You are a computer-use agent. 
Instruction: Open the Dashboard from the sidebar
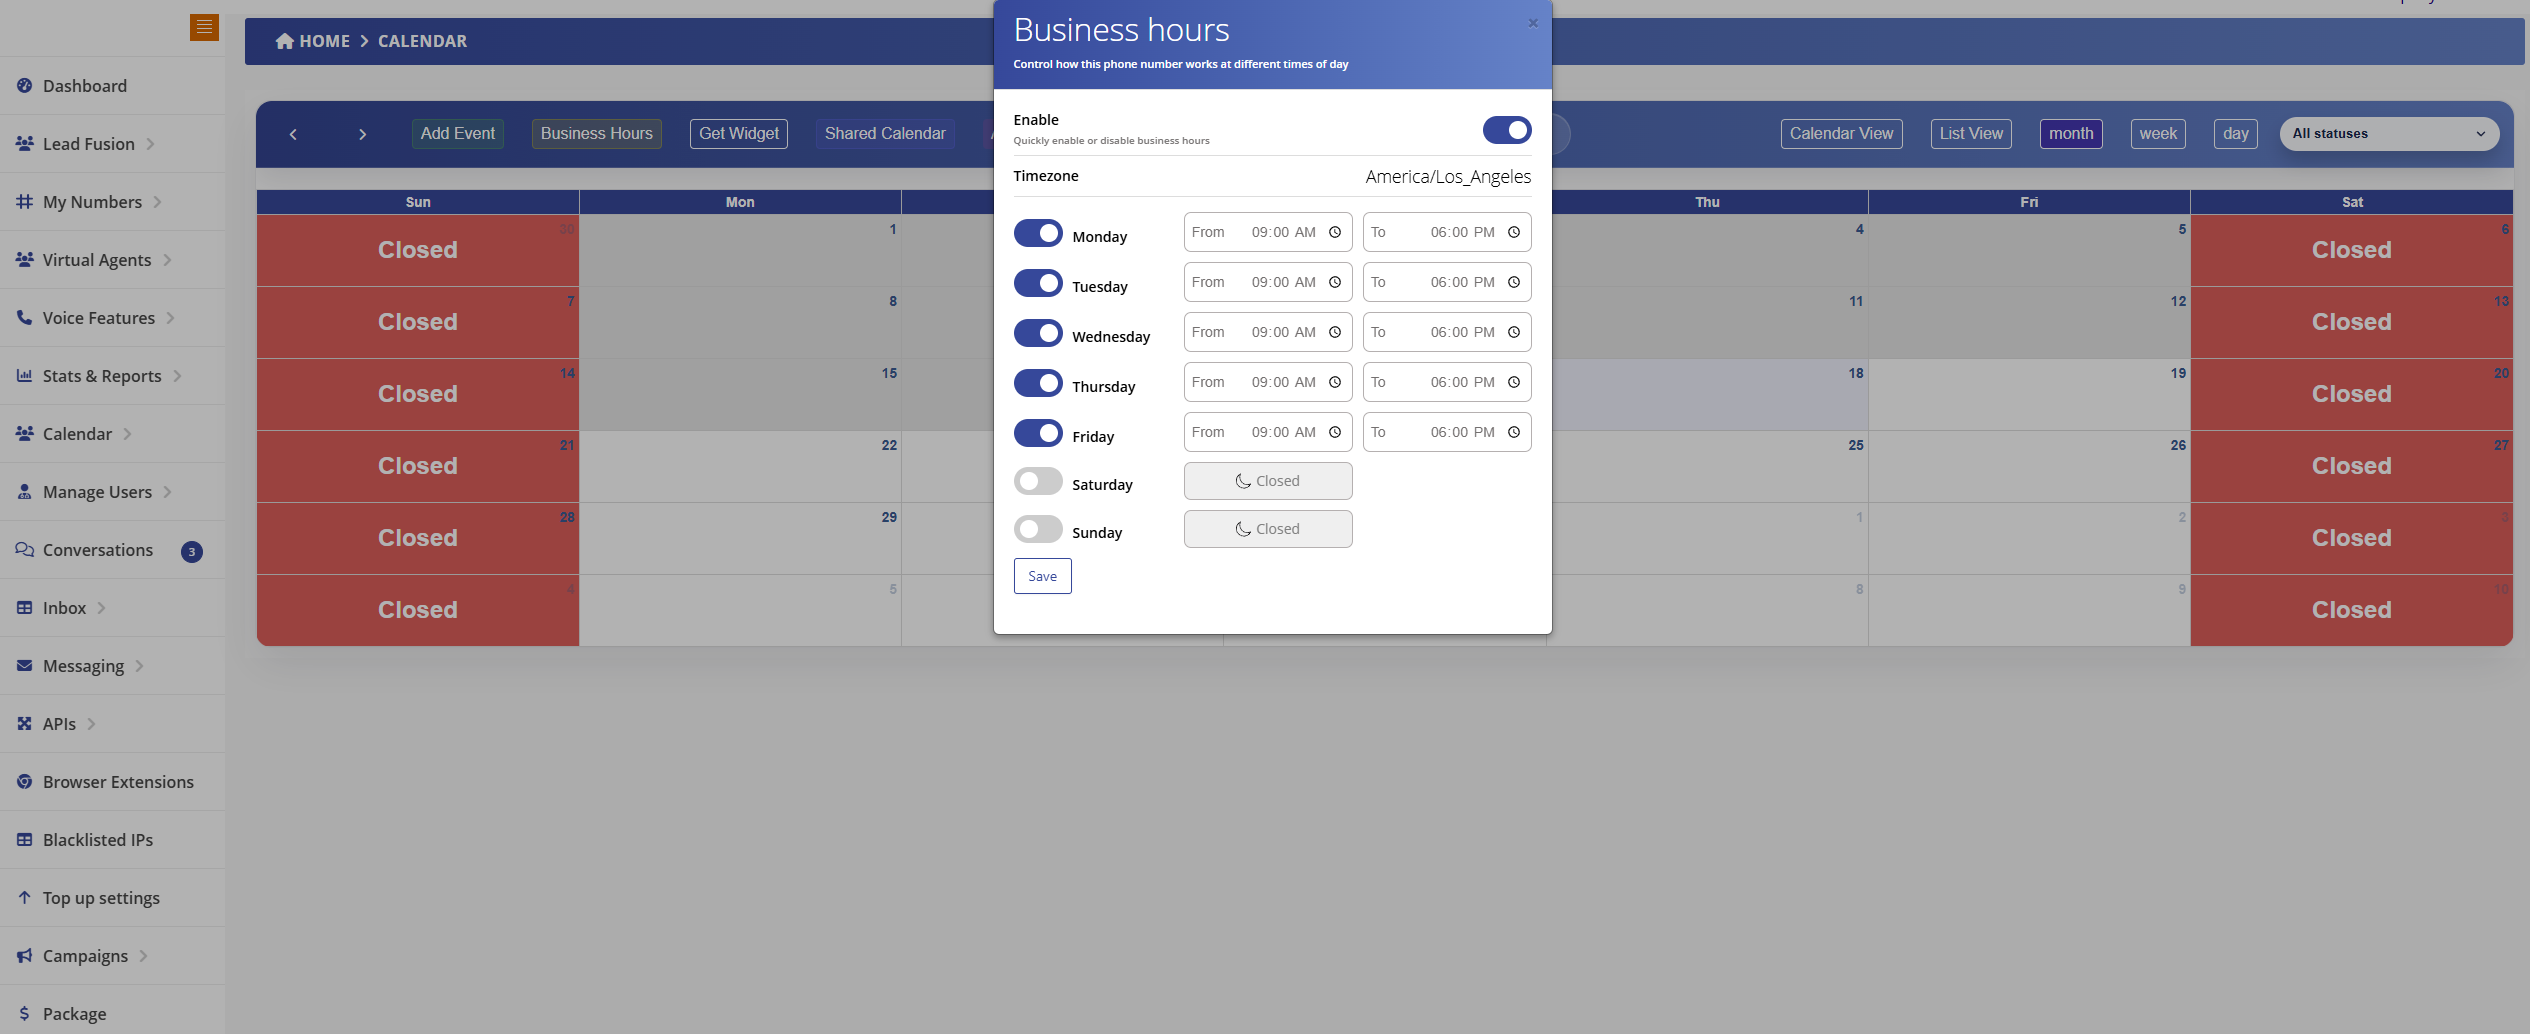[84, 86]
